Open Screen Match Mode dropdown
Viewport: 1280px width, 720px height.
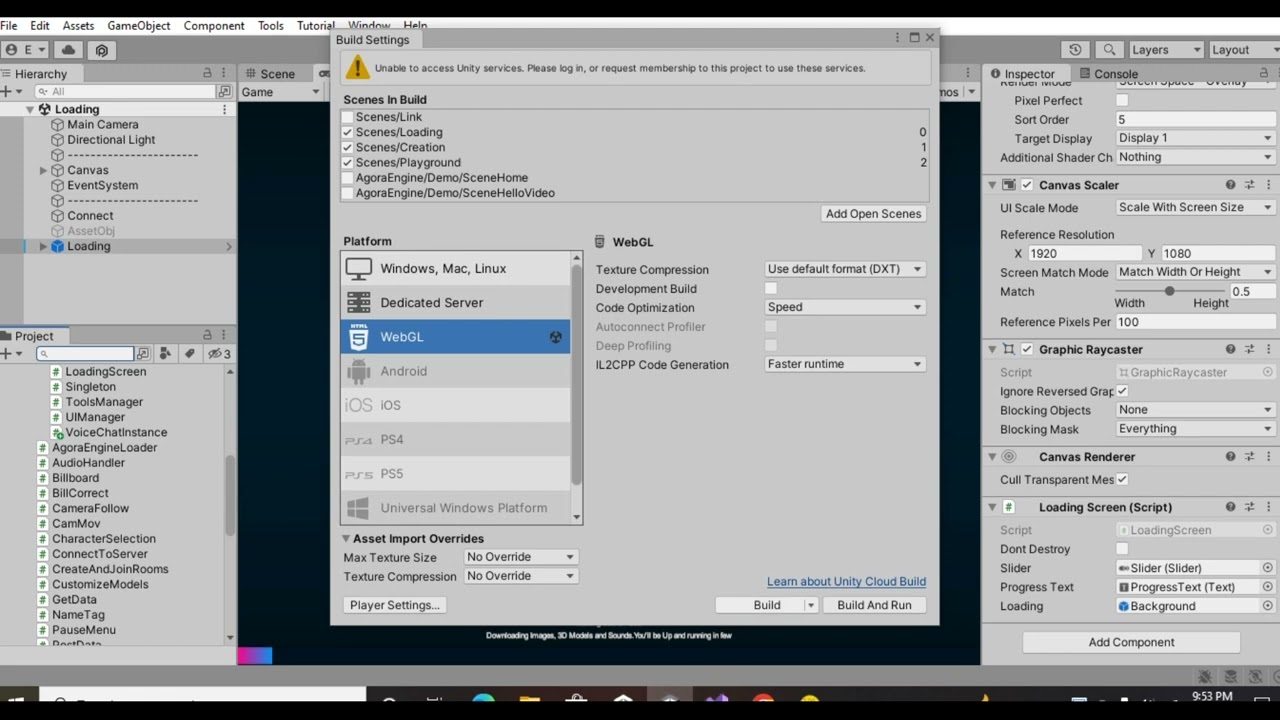pos(1196,272)
